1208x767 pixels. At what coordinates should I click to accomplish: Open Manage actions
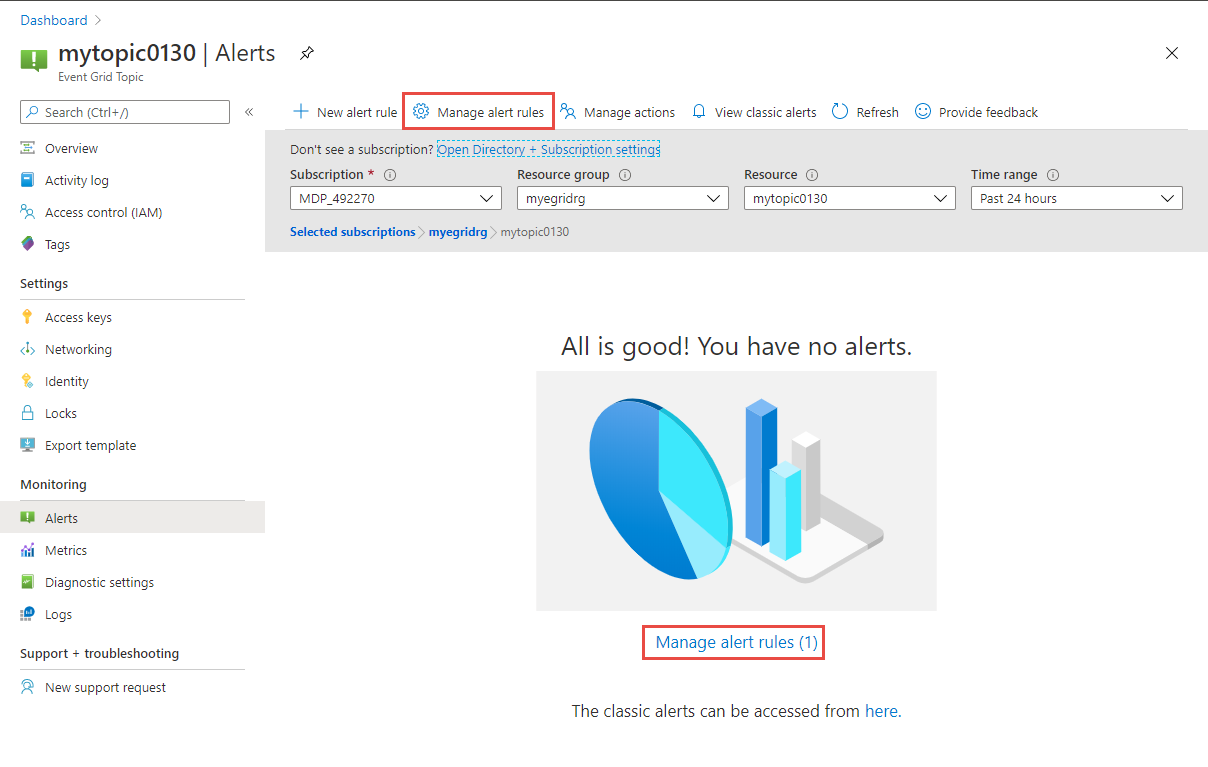pos(618,111)
